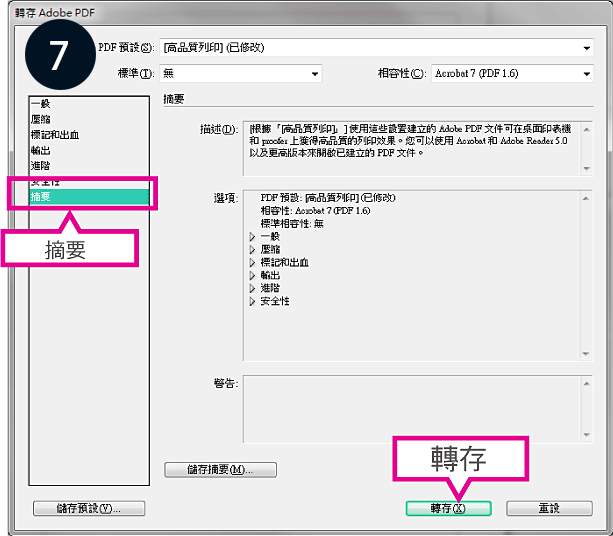The image size is (613, 536).
Task: Click the 轉存(X) export button
Action: (448, 508)
